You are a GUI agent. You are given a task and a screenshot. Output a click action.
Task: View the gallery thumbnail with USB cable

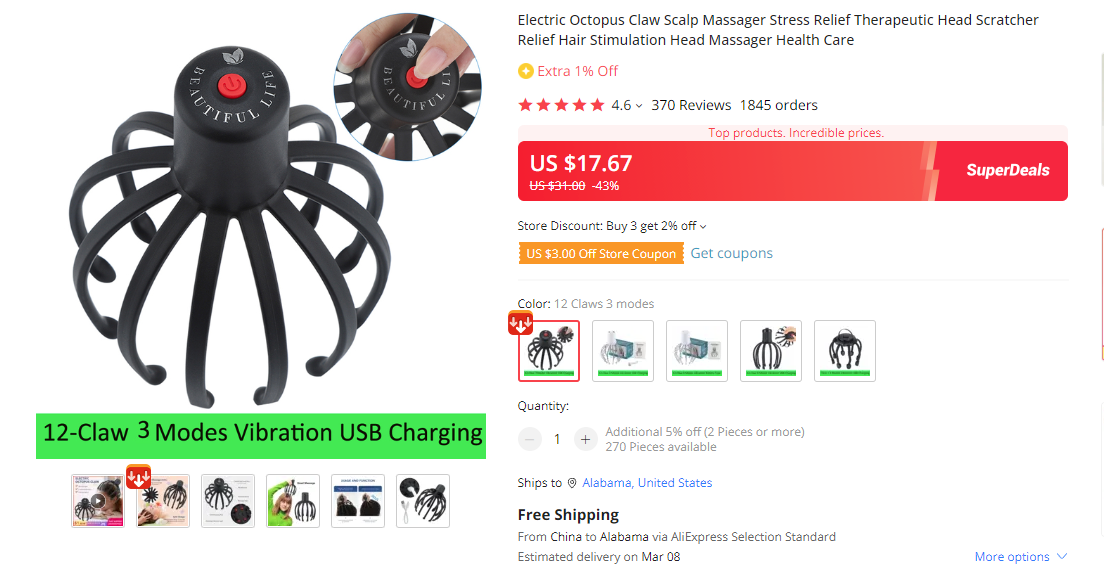tap(423, 501)
